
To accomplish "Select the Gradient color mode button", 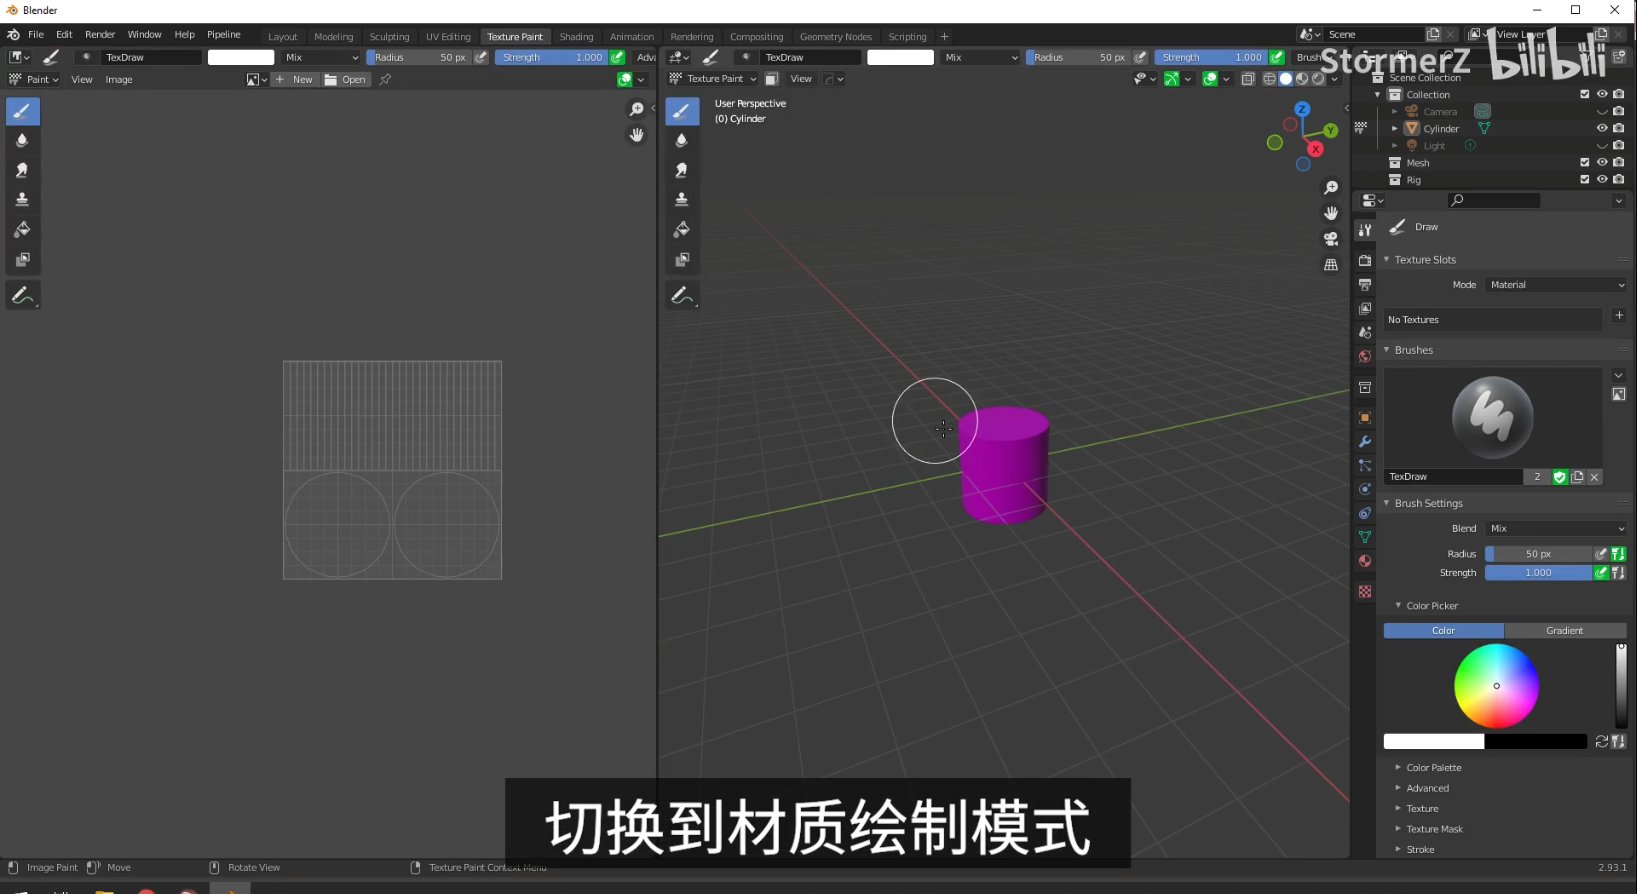I will (x=1565, y=631).
